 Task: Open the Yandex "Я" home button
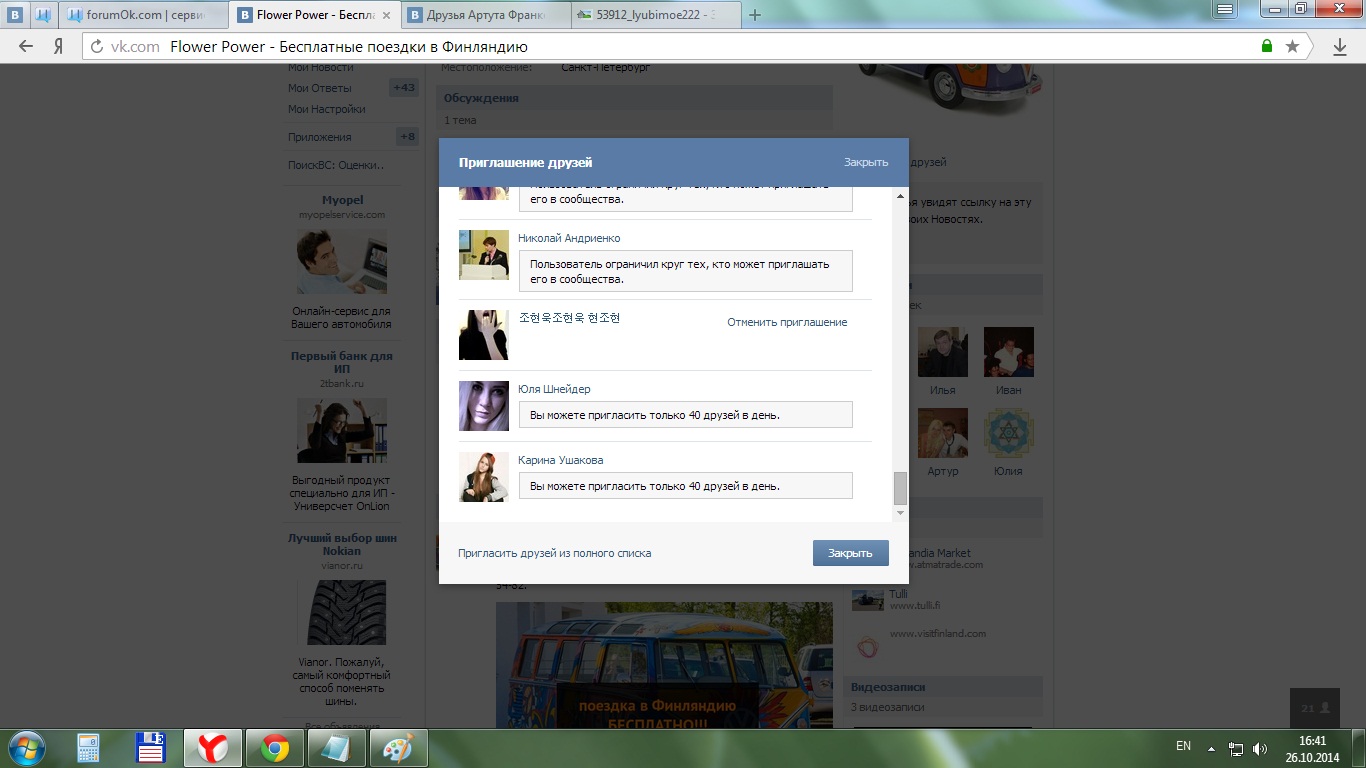tap(59, 46)
